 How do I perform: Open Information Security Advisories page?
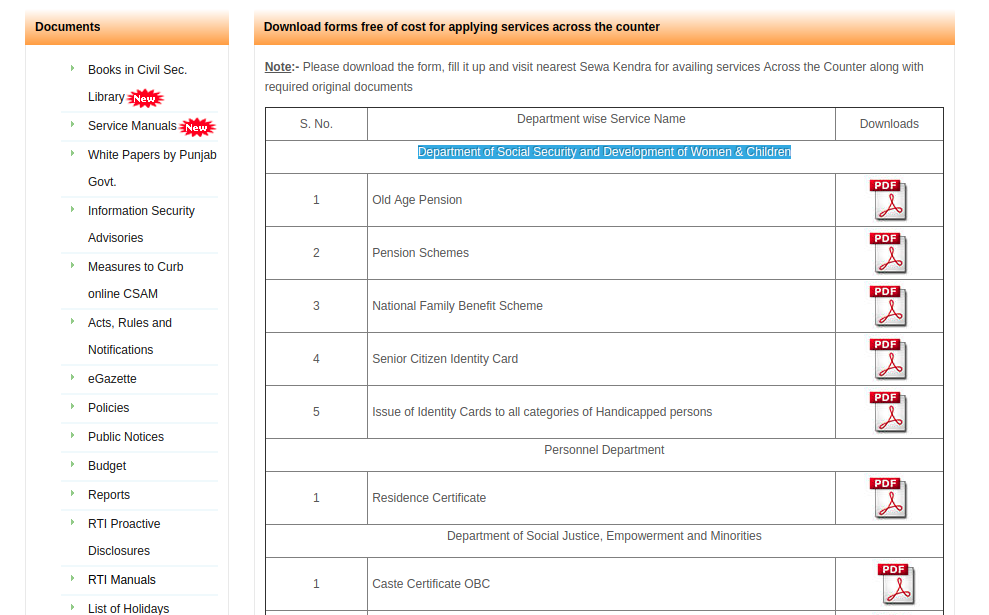coord(141,211)
